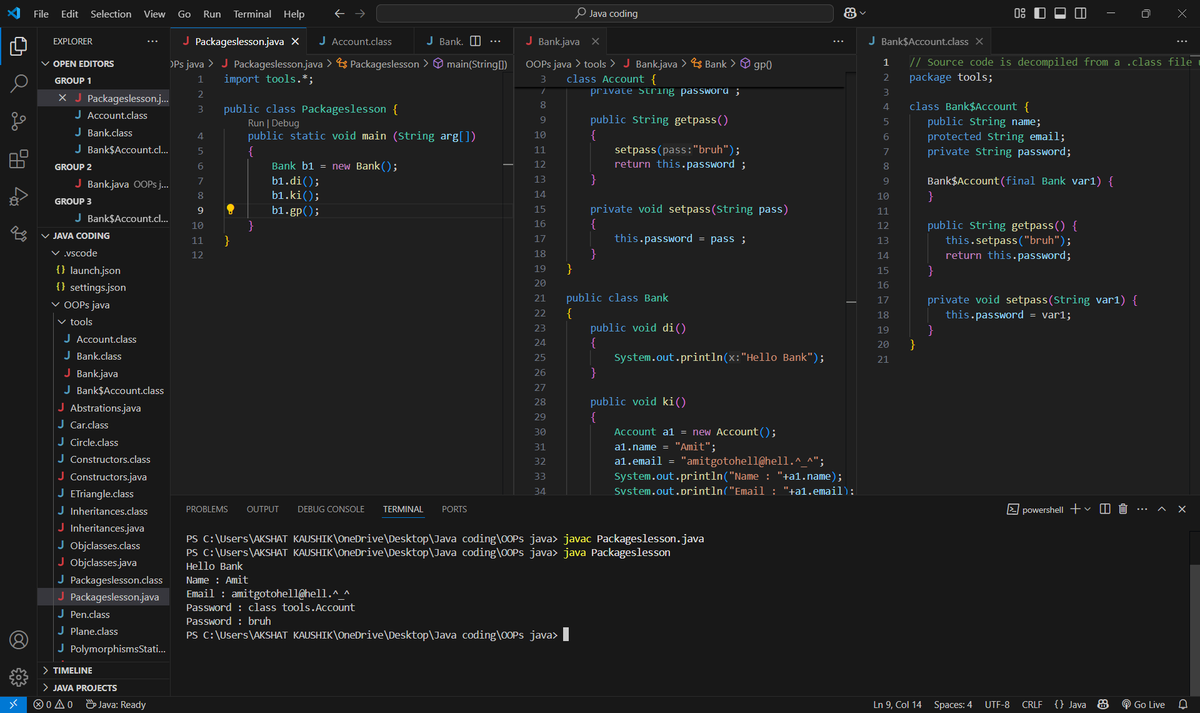Toggle the primary side bar visibility

(1040, 14)
